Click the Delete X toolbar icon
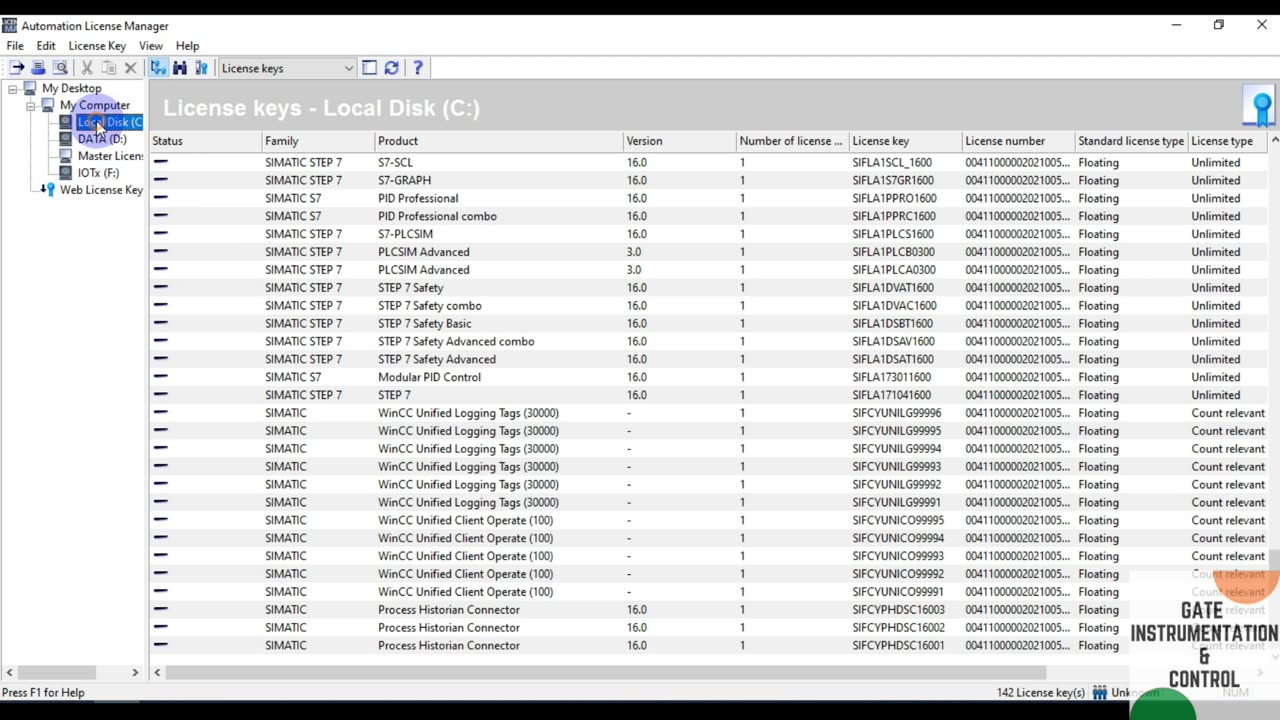1280x720 pixels. tap(130, 68)
